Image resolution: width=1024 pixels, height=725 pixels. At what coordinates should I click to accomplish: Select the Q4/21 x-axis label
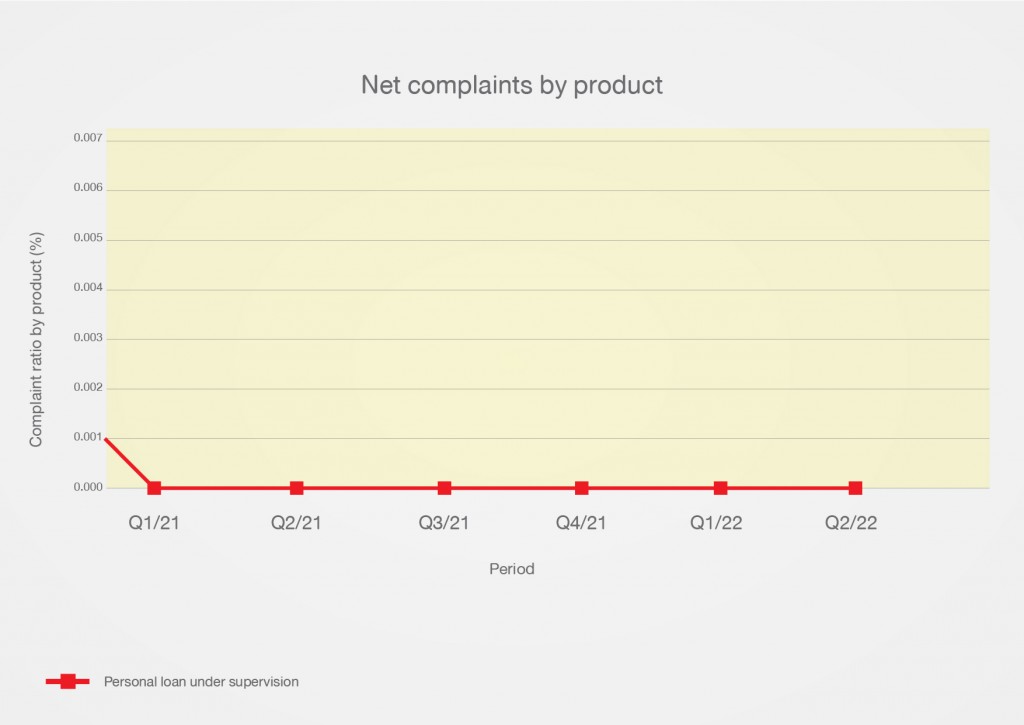pyautogui.click(x=582, y=523)
